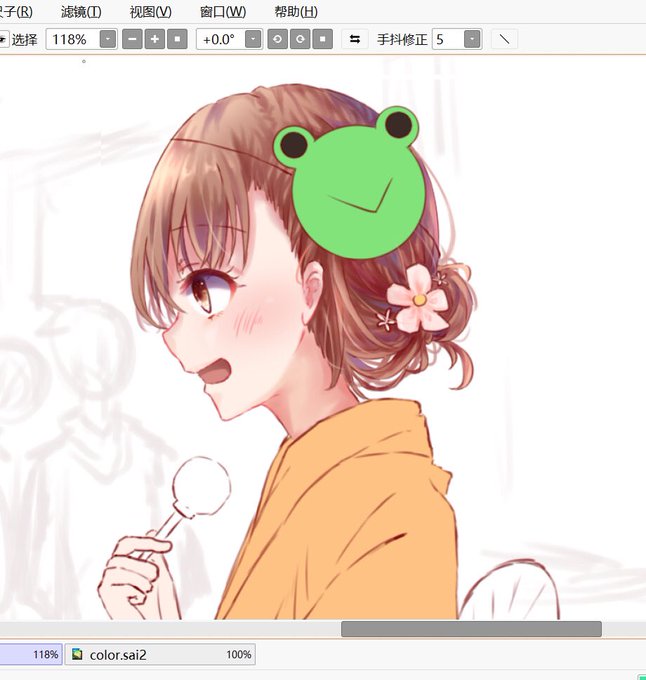Flip canvas horizontally with the arrows icon
The height and width of the screenshot is (680, 646).
tap(355, 39)
